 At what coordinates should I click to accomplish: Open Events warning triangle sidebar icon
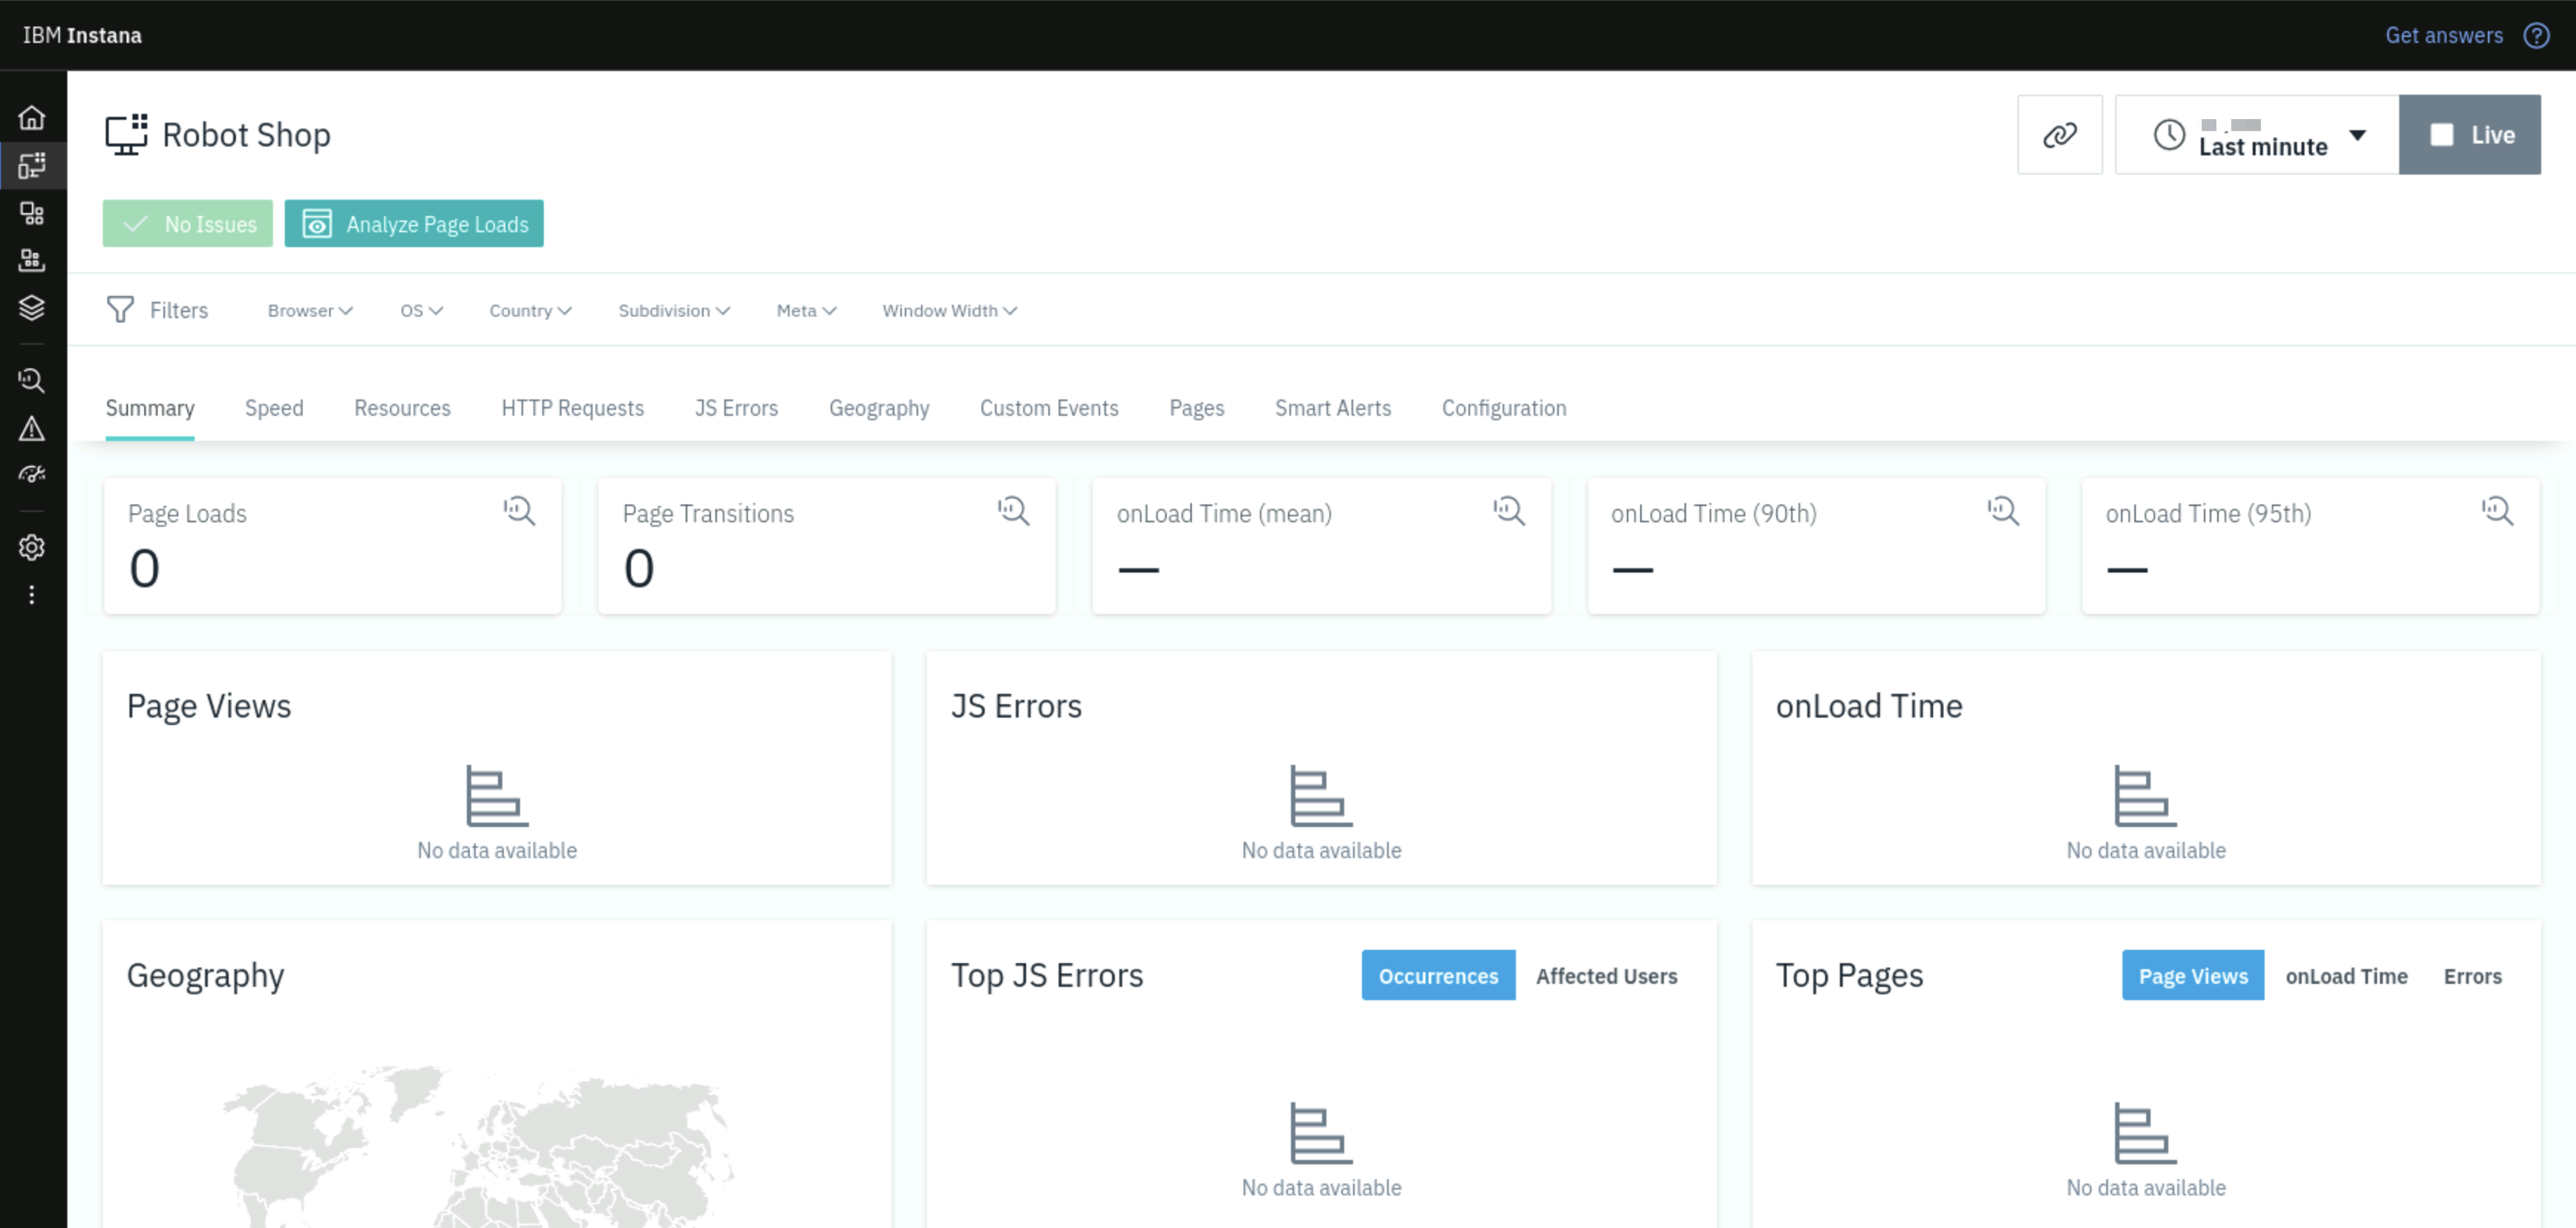[32, 428]
